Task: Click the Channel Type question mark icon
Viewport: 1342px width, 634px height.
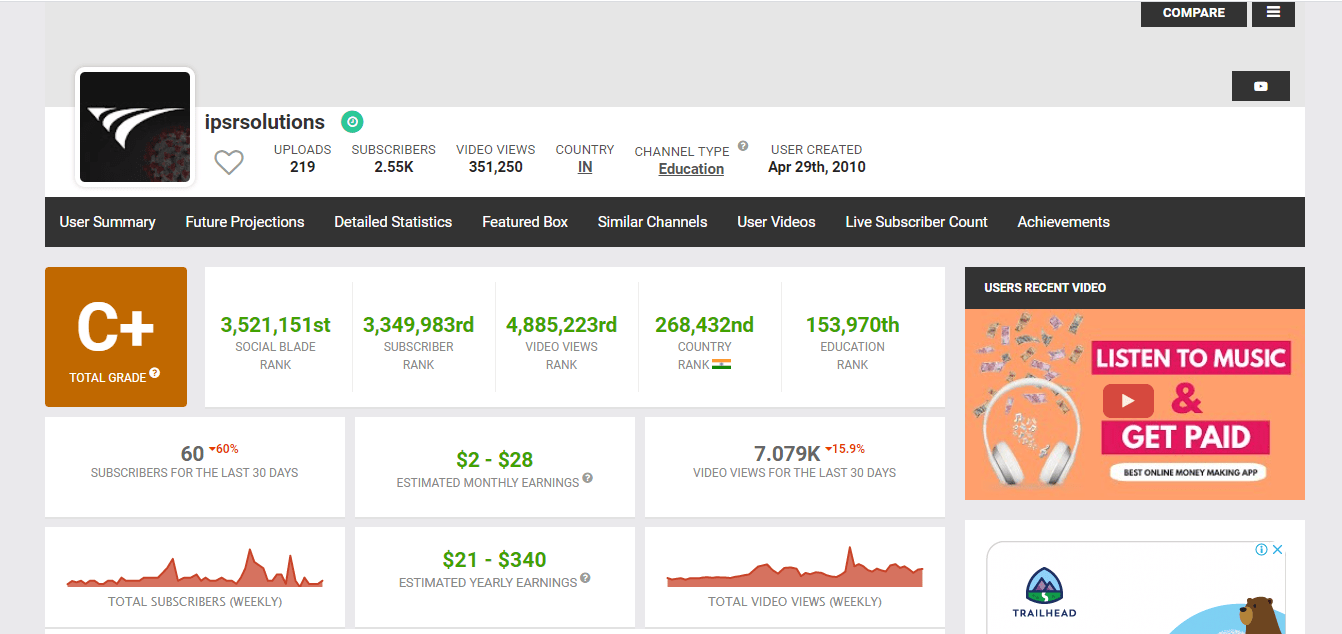Action: point(742,145)
